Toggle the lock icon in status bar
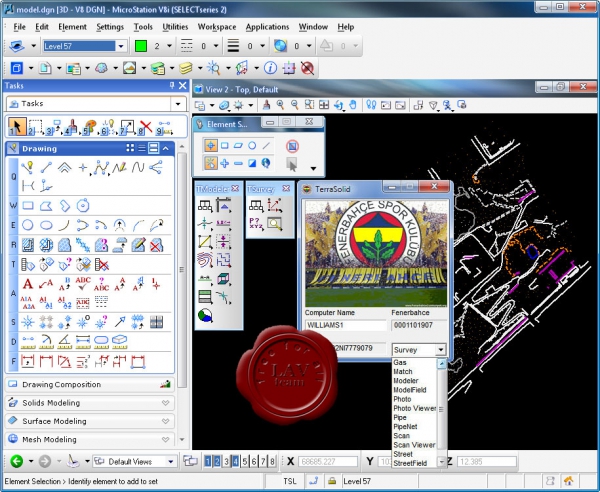 332,481
